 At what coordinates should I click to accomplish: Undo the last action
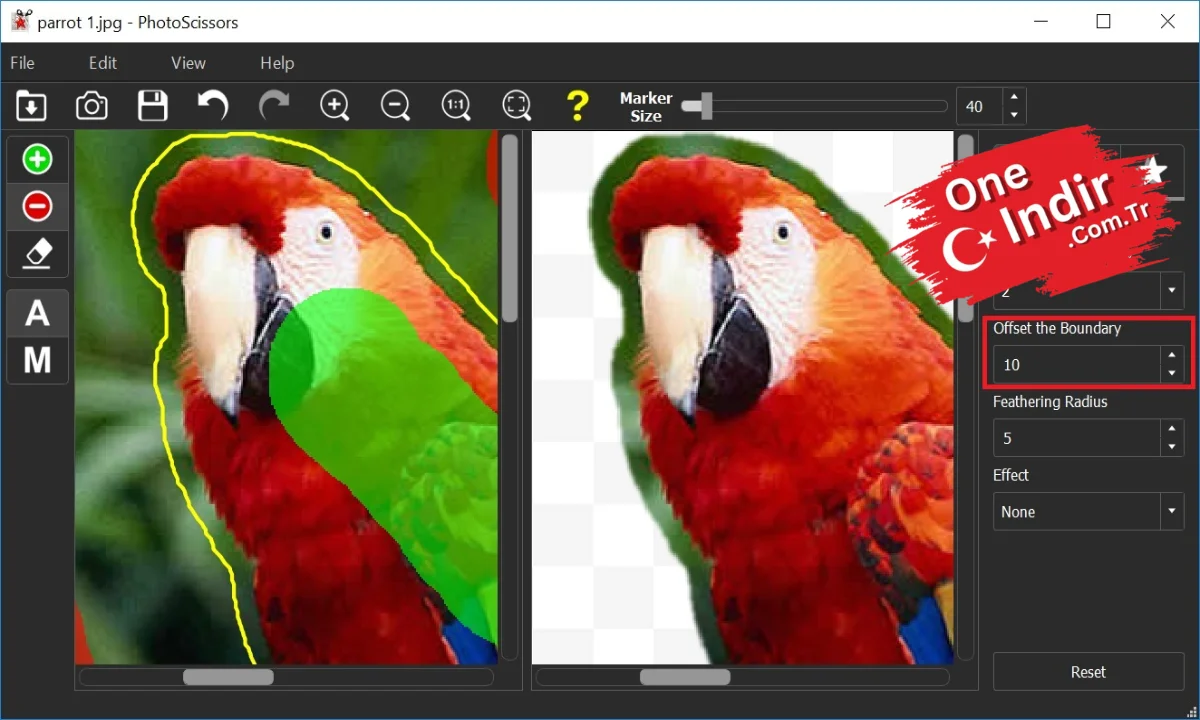[213, 105]
